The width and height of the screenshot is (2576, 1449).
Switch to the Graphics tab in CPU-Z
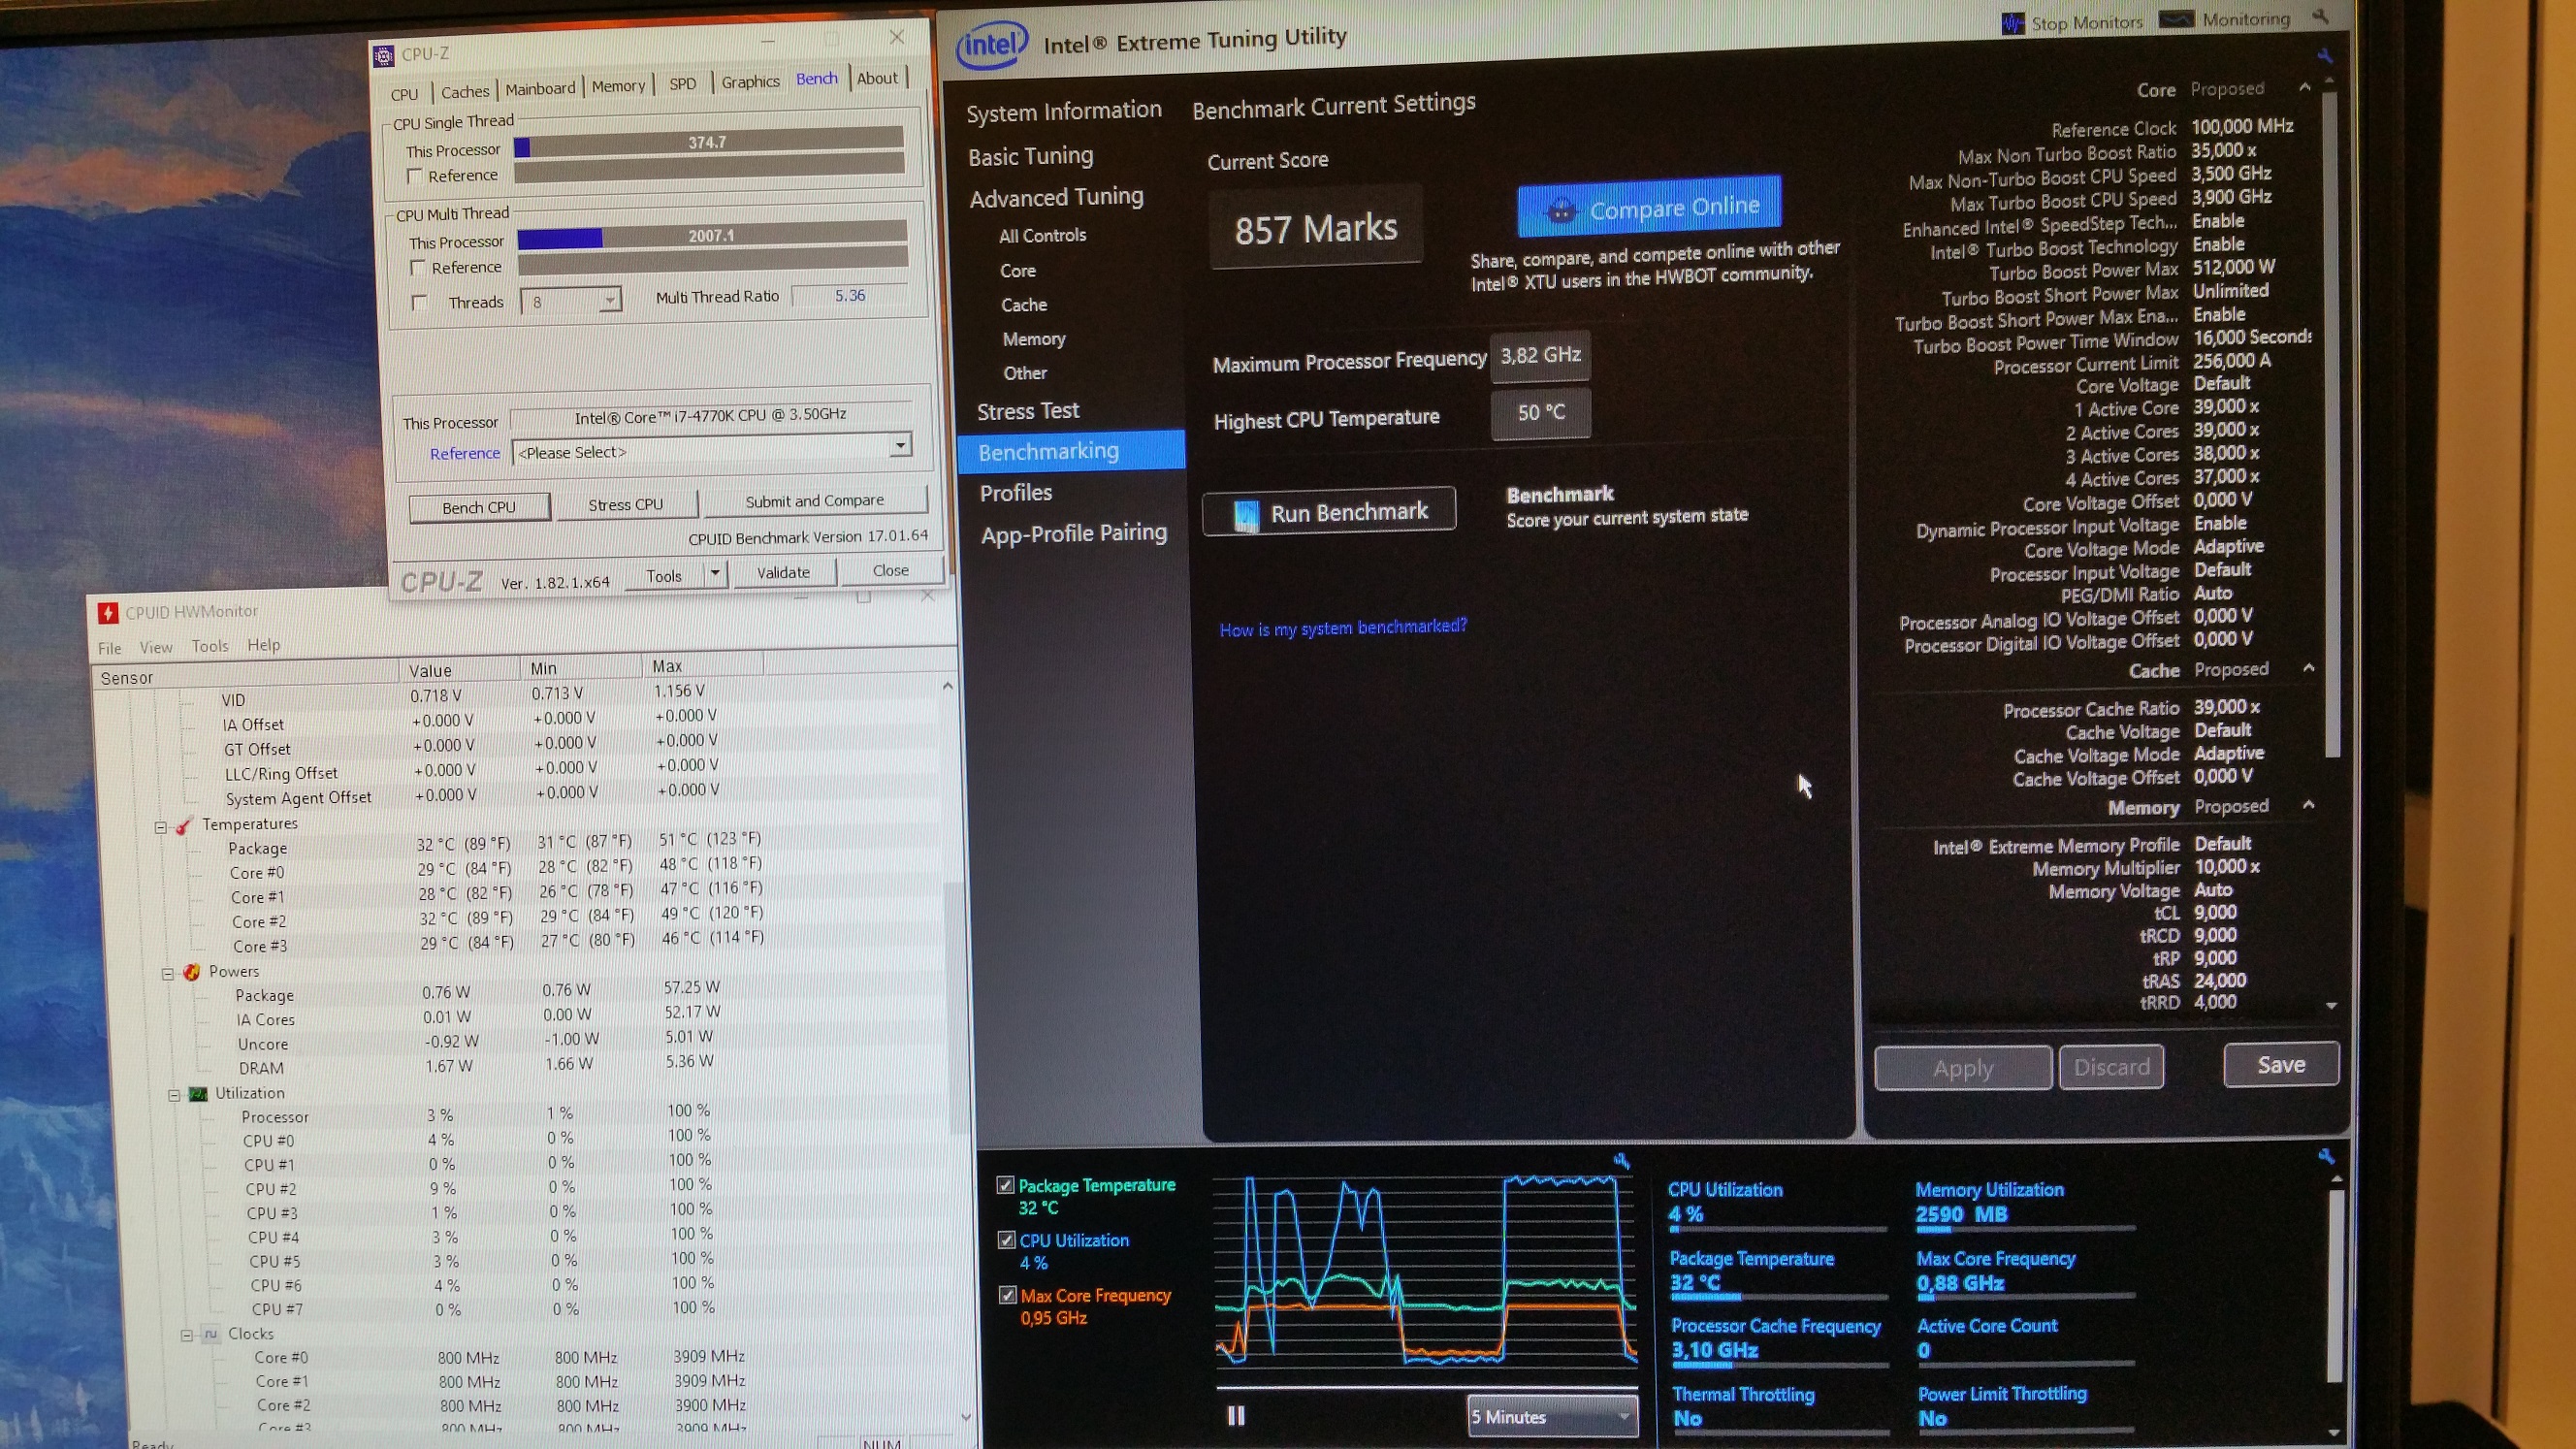pyautogui.click(x=750, y=82)
